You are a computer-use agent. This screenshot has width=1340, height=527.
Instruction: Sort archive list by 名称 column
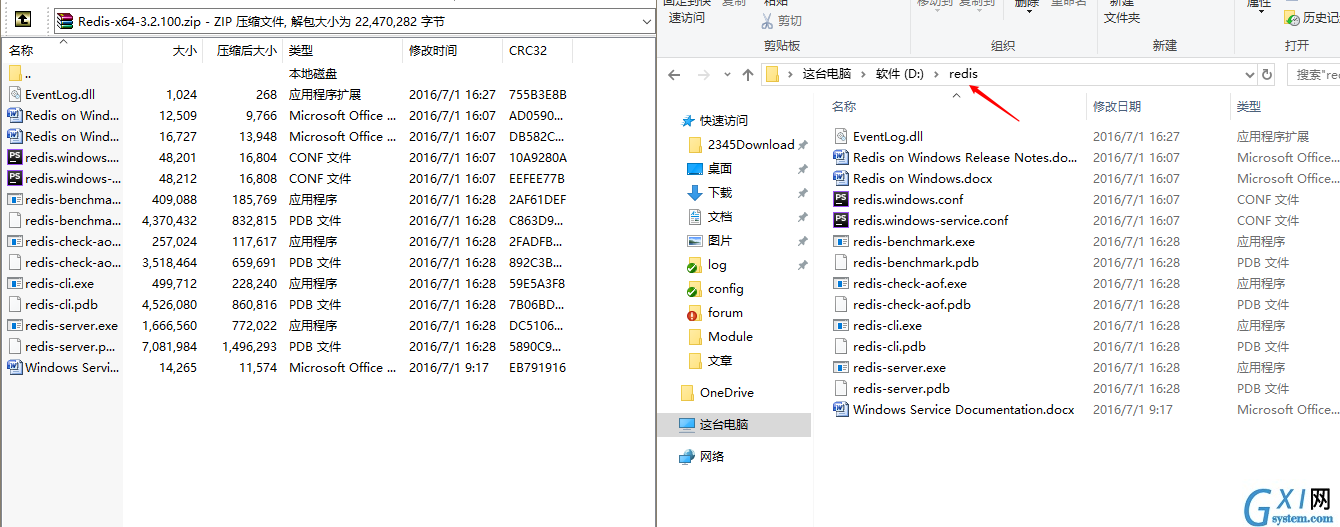tap(62, 50)
